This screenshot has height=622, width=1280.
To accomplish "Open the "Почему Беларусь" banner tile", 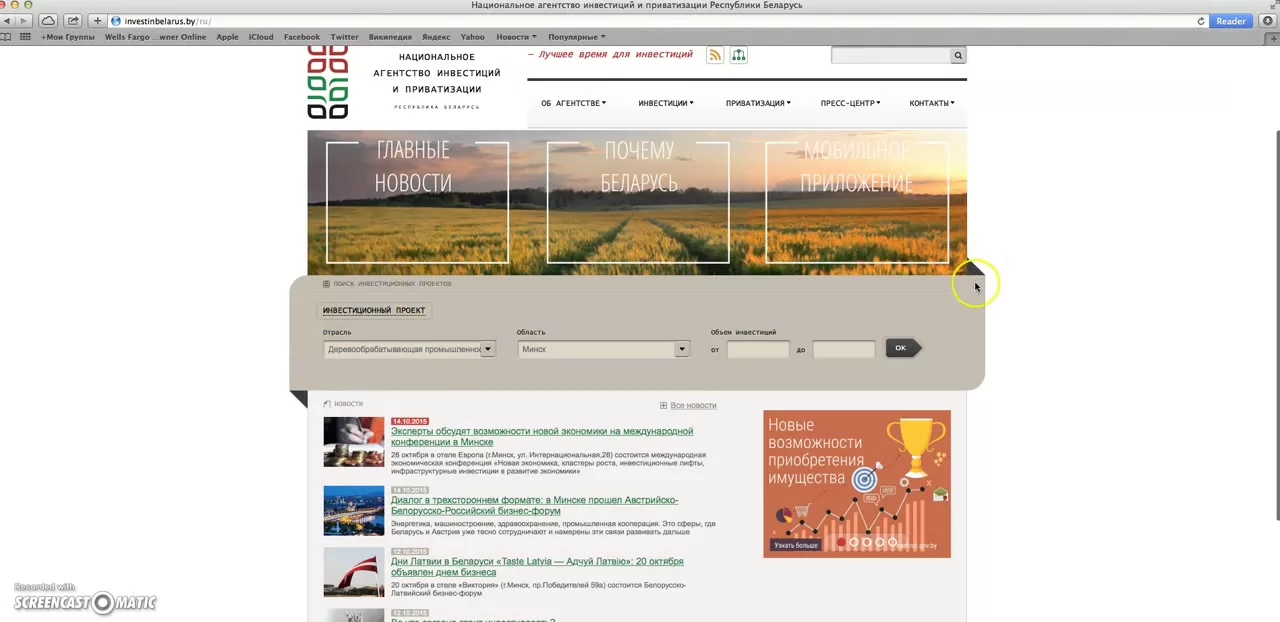I will (x=638, y=202).
